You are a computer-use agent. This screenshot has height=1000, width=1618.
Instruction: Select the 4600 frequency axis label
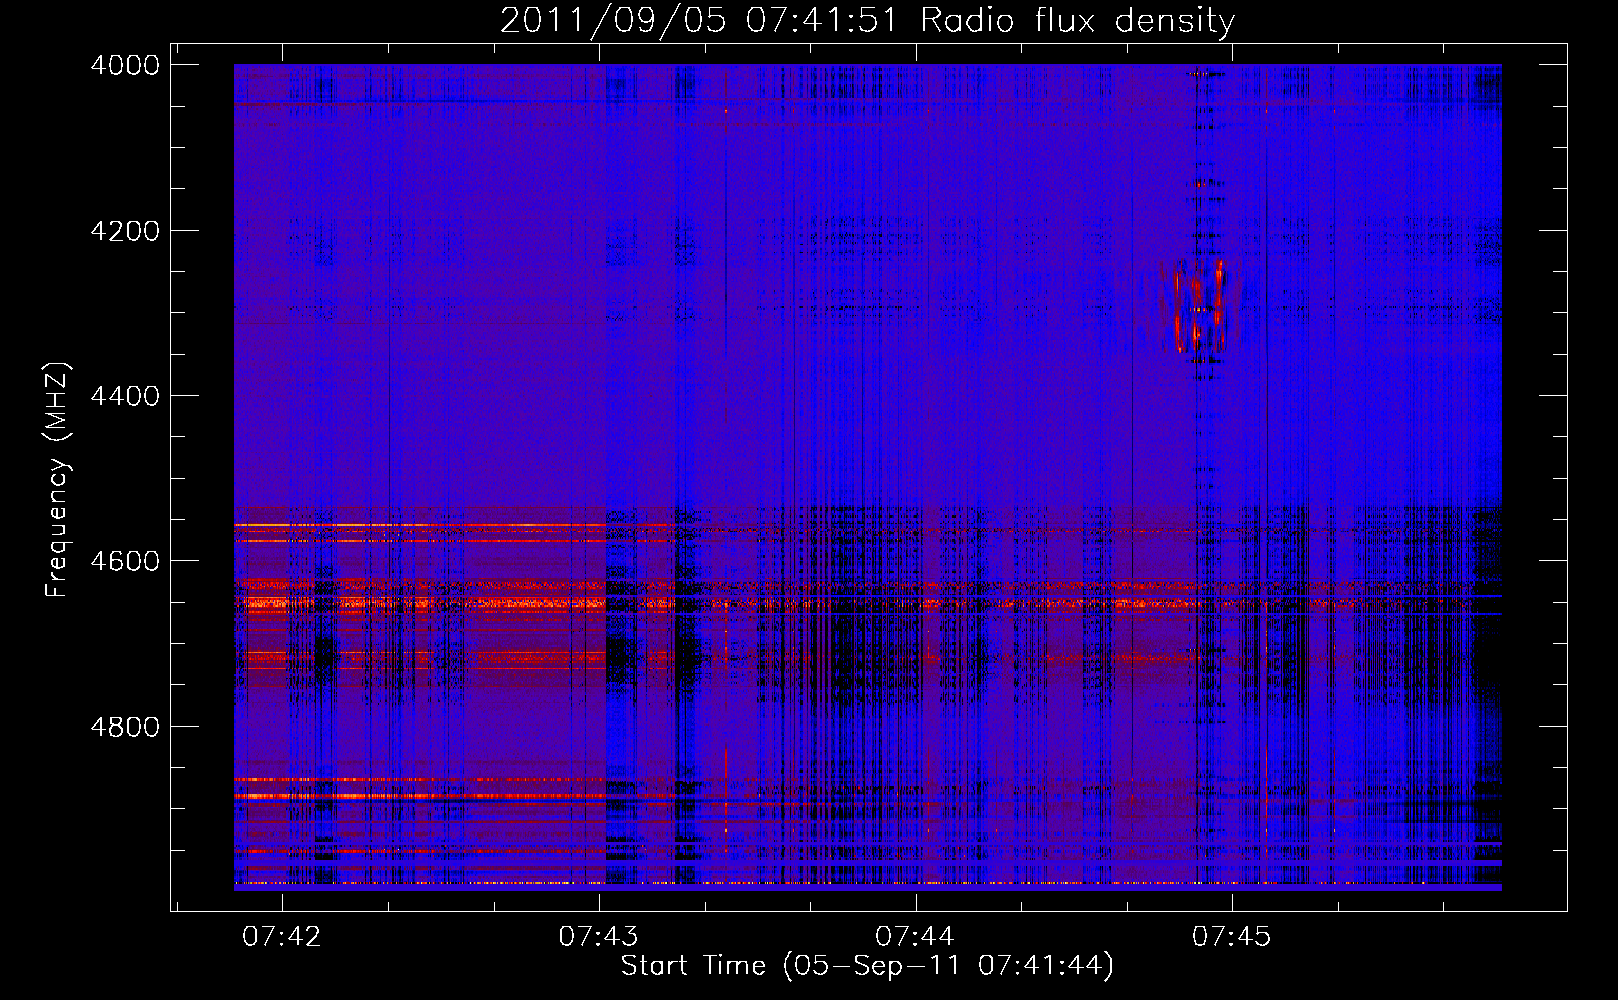(125, 561)
